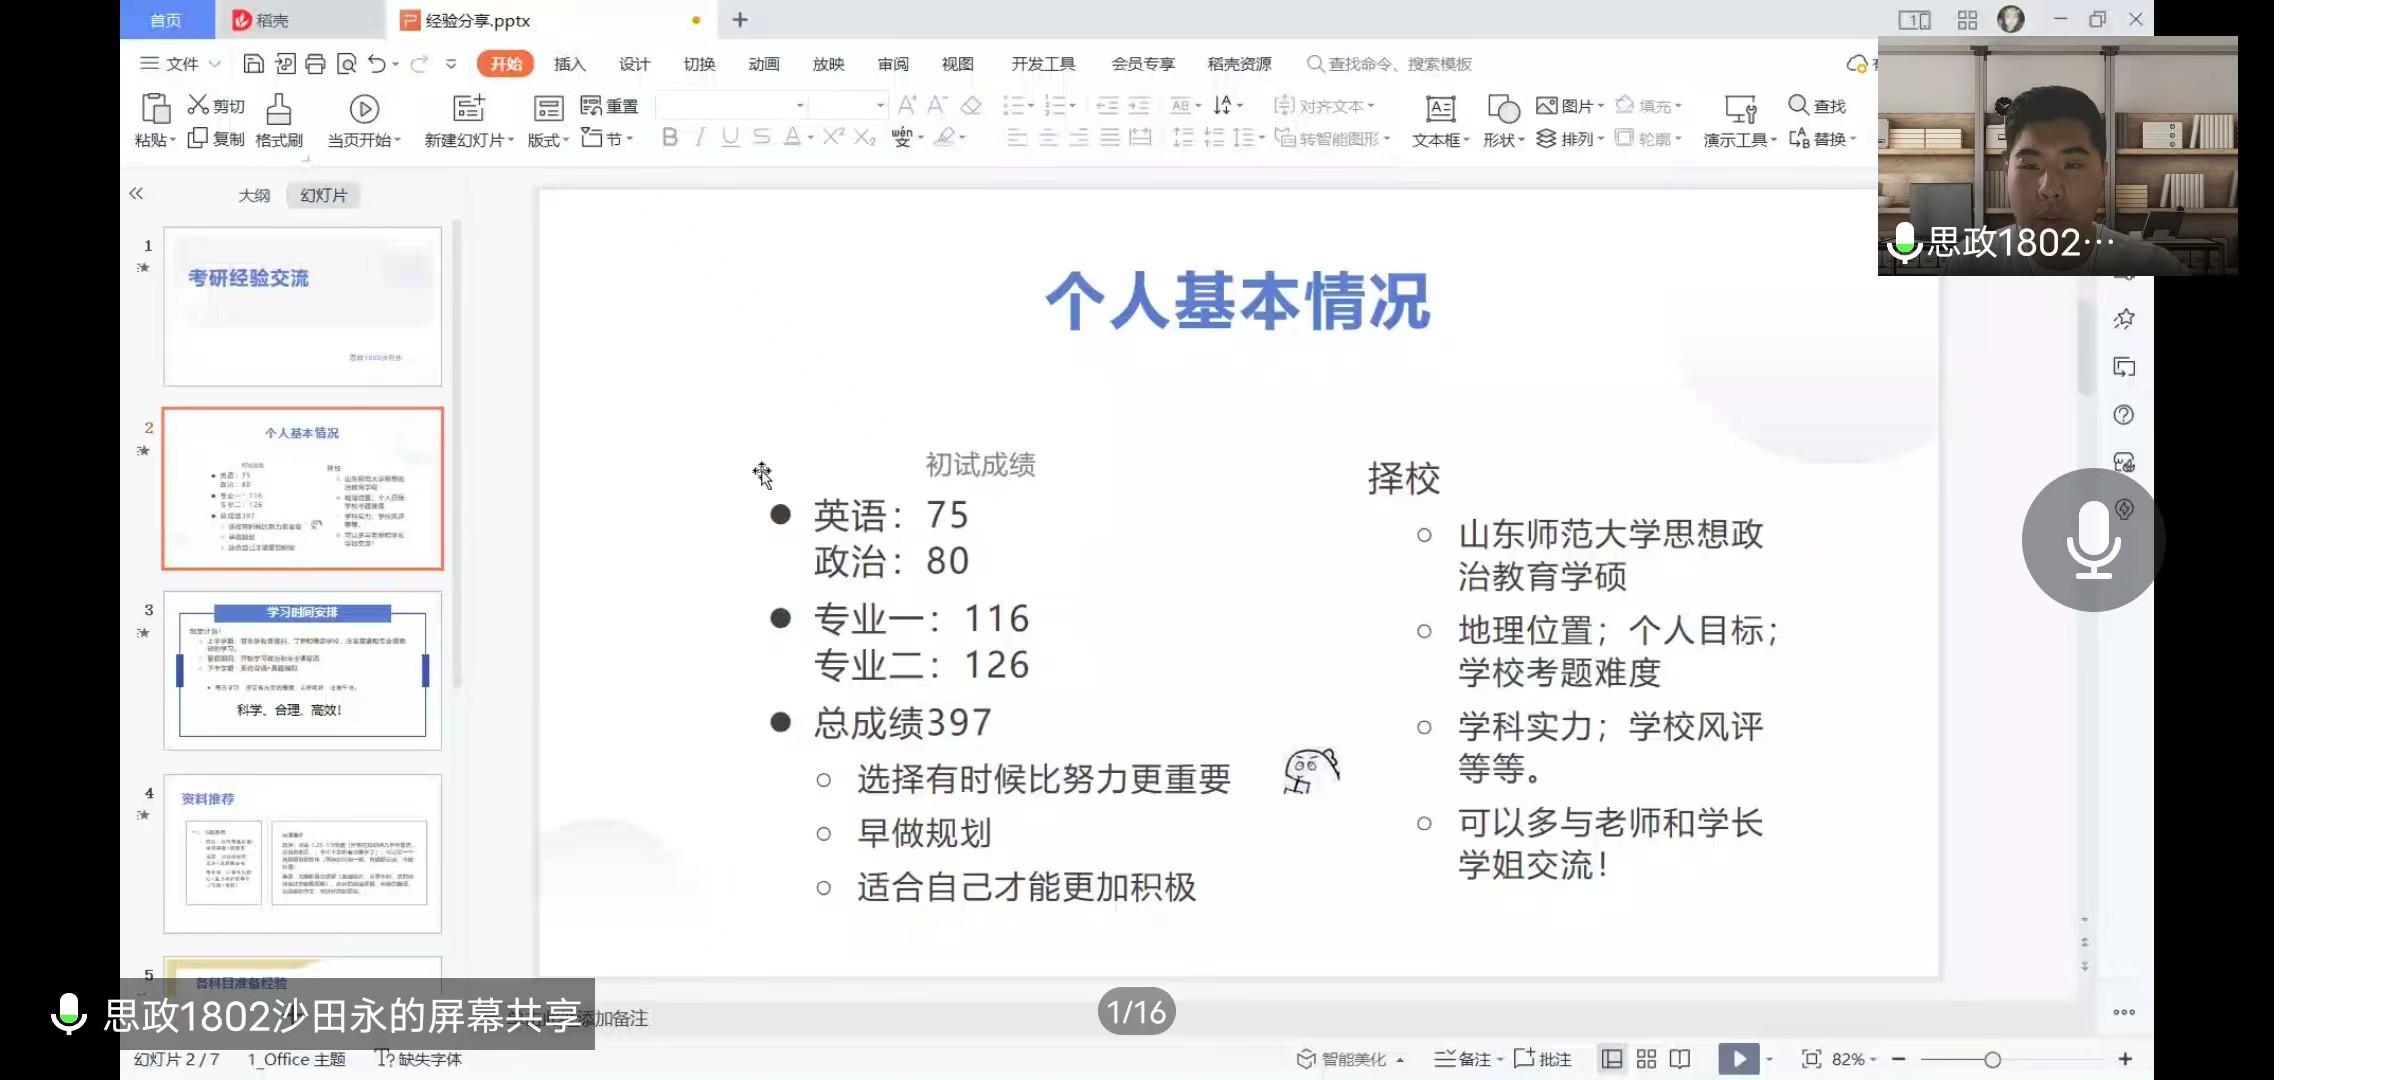Expand the New Slide dropdown
Image resolution: width=2400 pixels, height=1080 pixels.
(511, 140)
